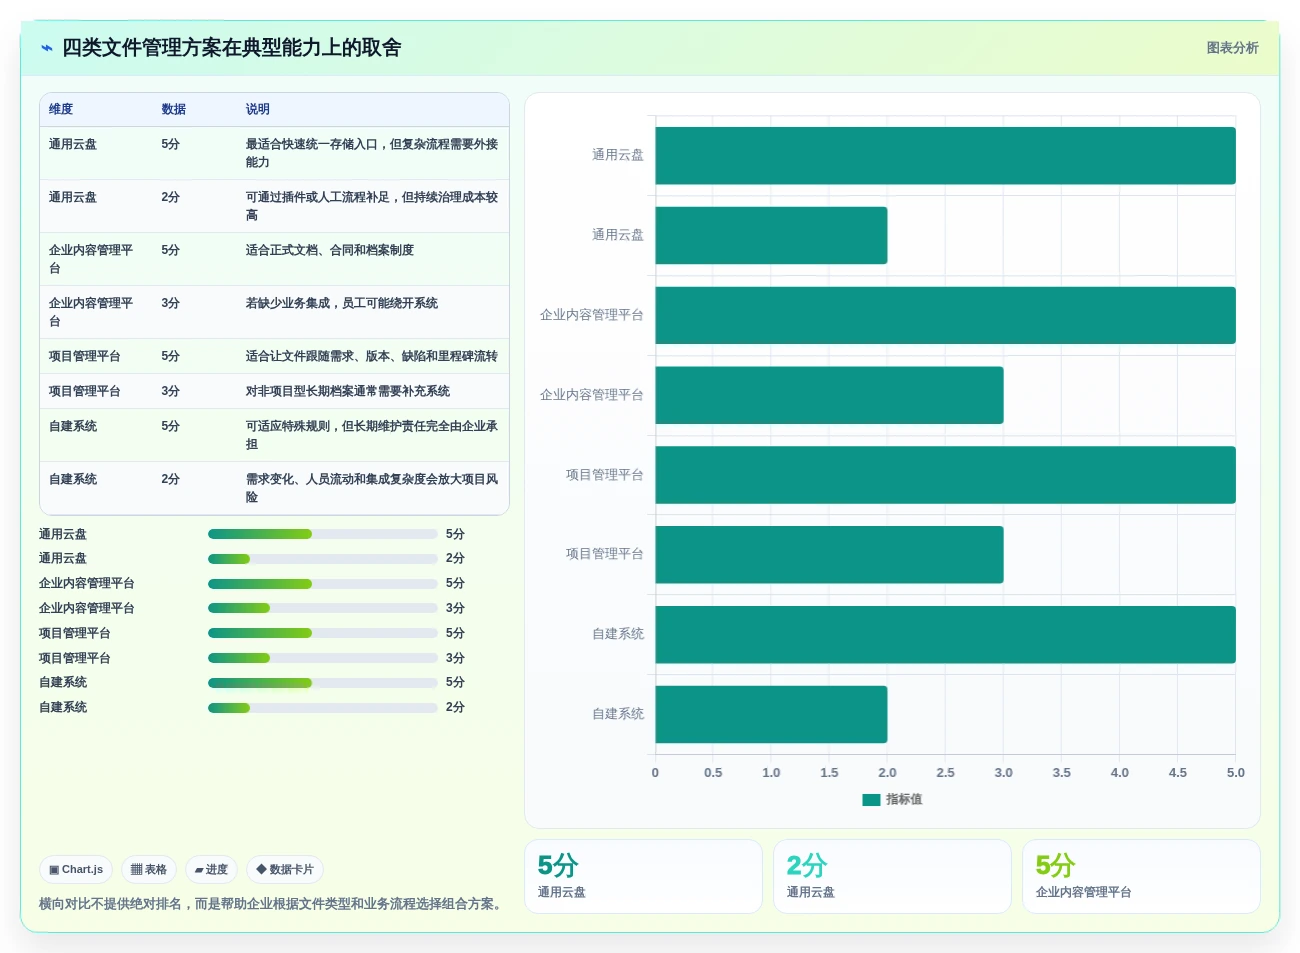
Task: Click the progress bar for 项目管理平台 at 5分
Action: click(x=323, y=633)
